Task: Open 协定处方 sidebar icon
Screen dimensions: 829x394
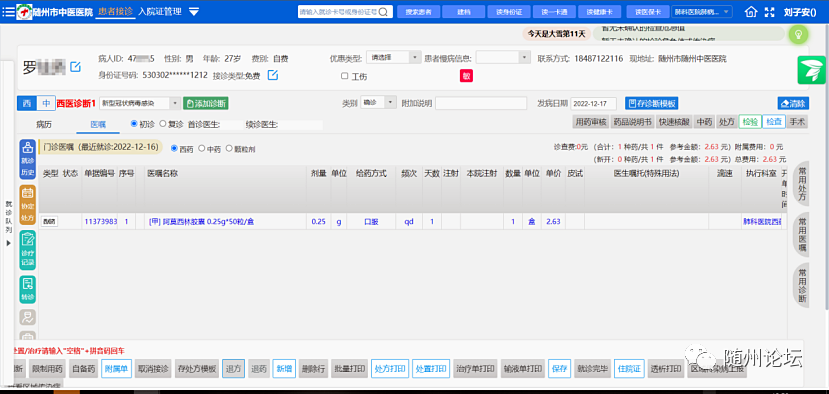Action: (x=27, y=204)
